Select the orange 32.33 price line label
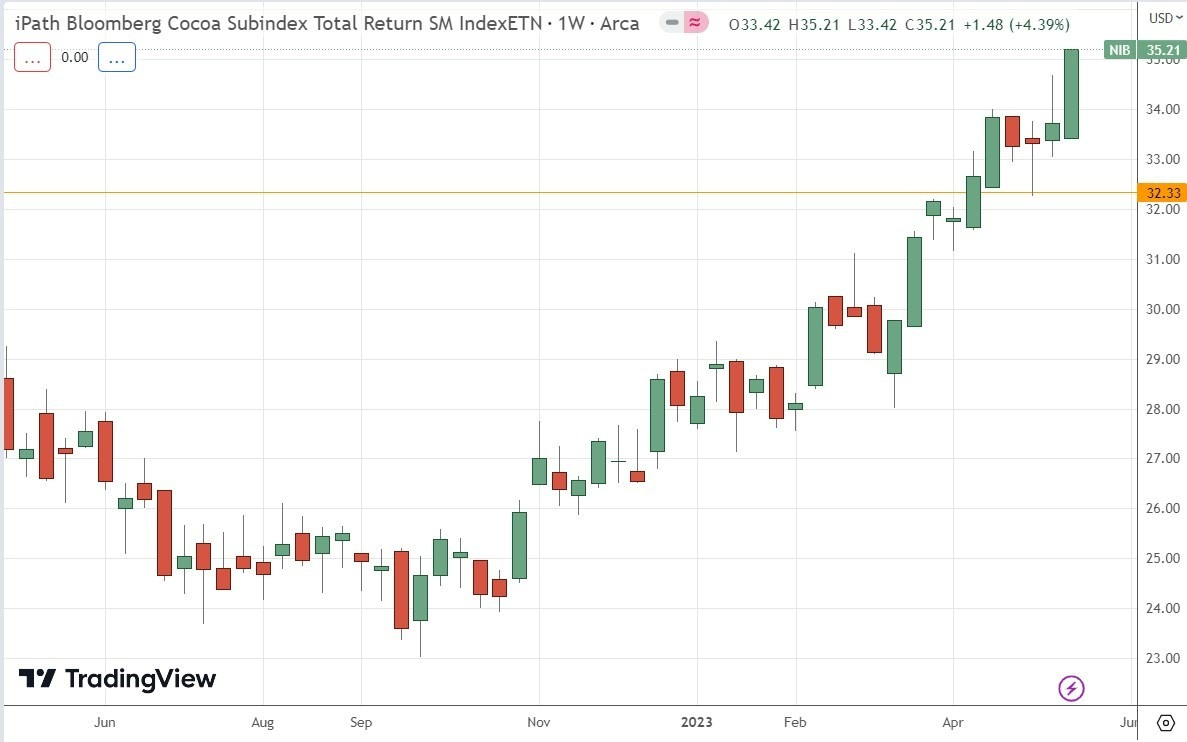1187x742 pixels. point(1163,191)
